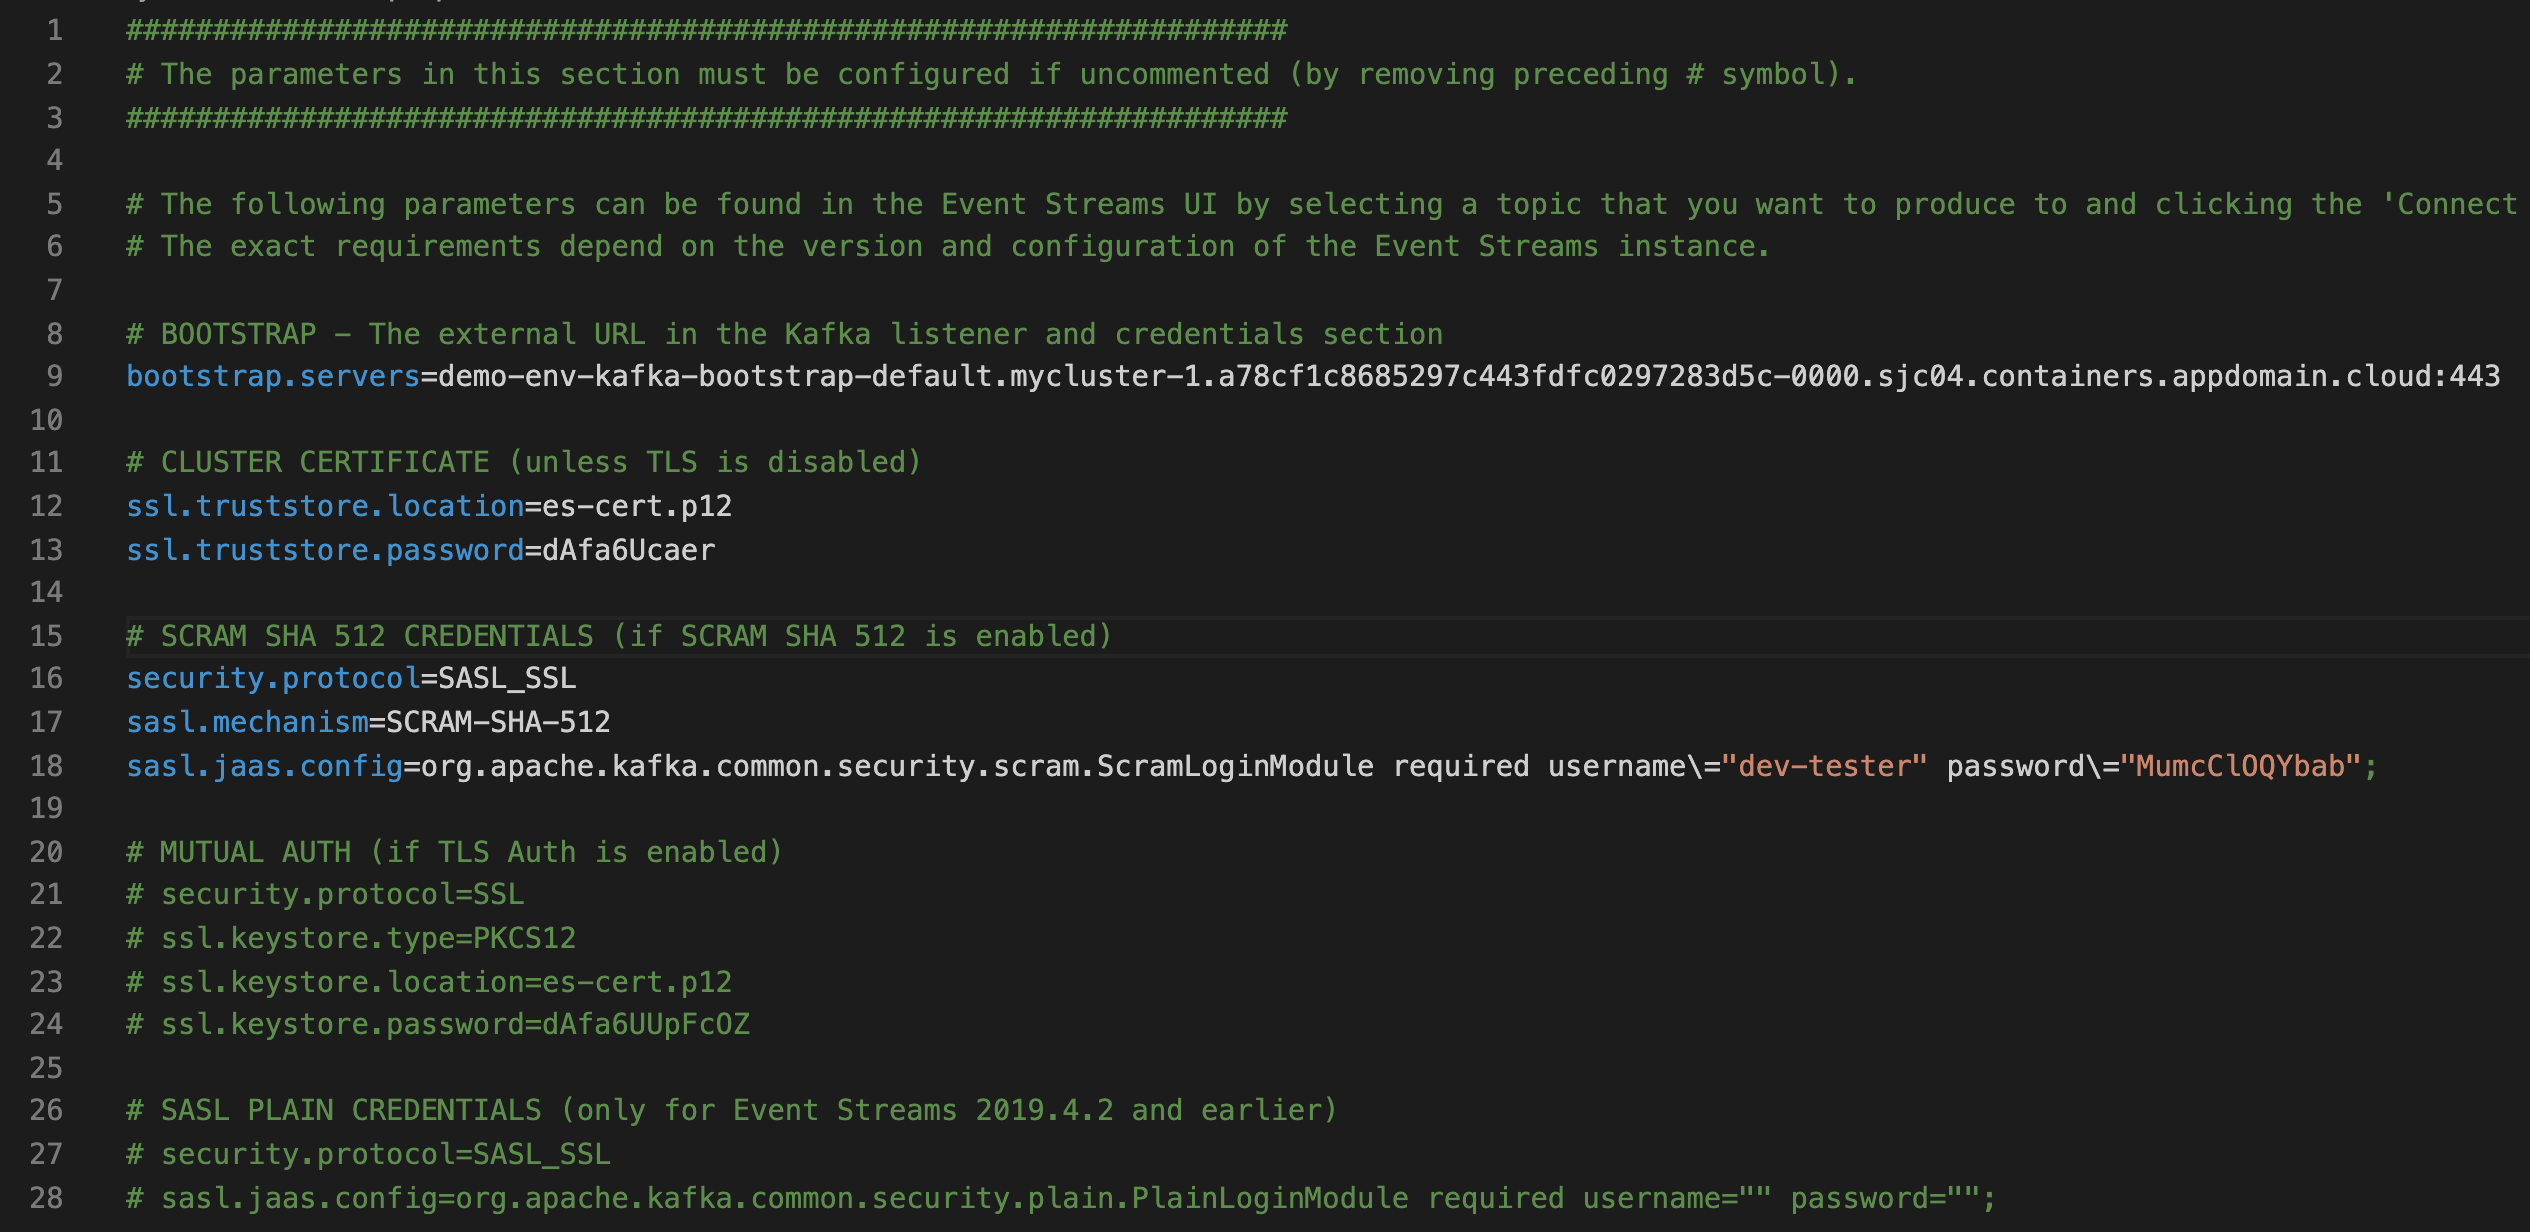Click the sasl.jaas.config key on line 18
This screenshot has height=1232, width=2530.
click(264, 767)
